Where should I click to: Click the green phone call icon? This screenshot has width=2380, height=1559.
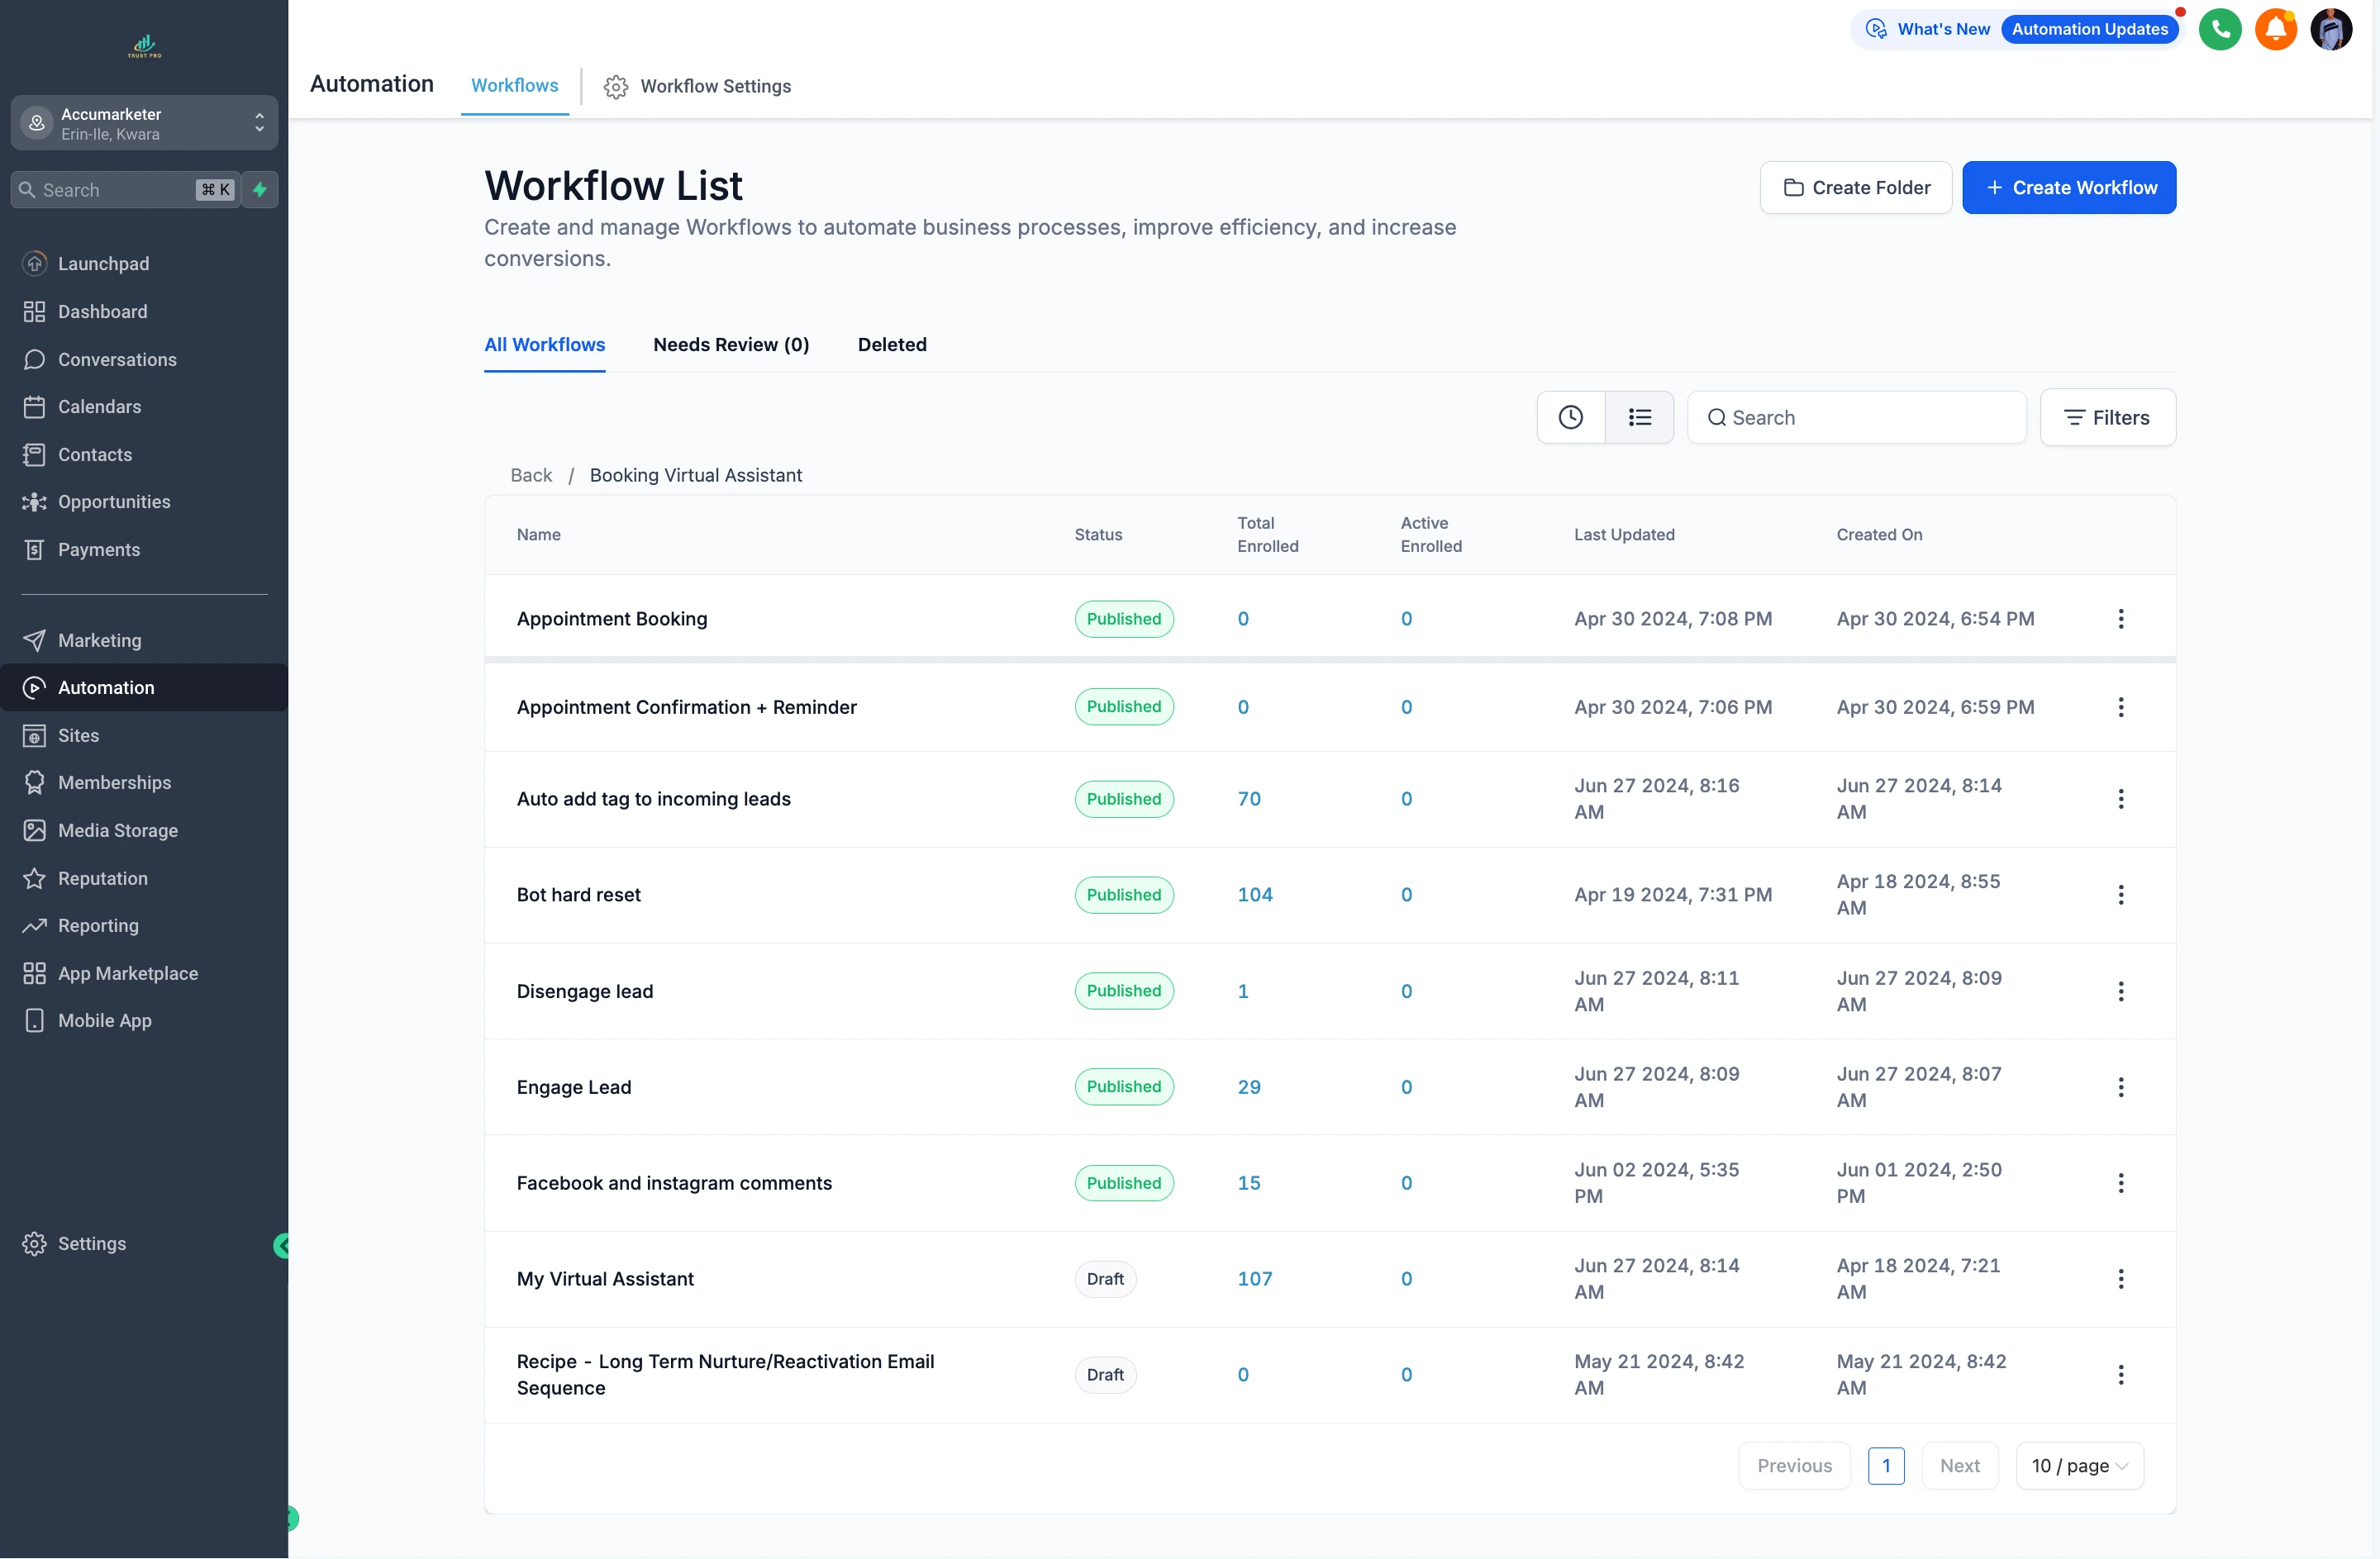(x=2219, y=29)
